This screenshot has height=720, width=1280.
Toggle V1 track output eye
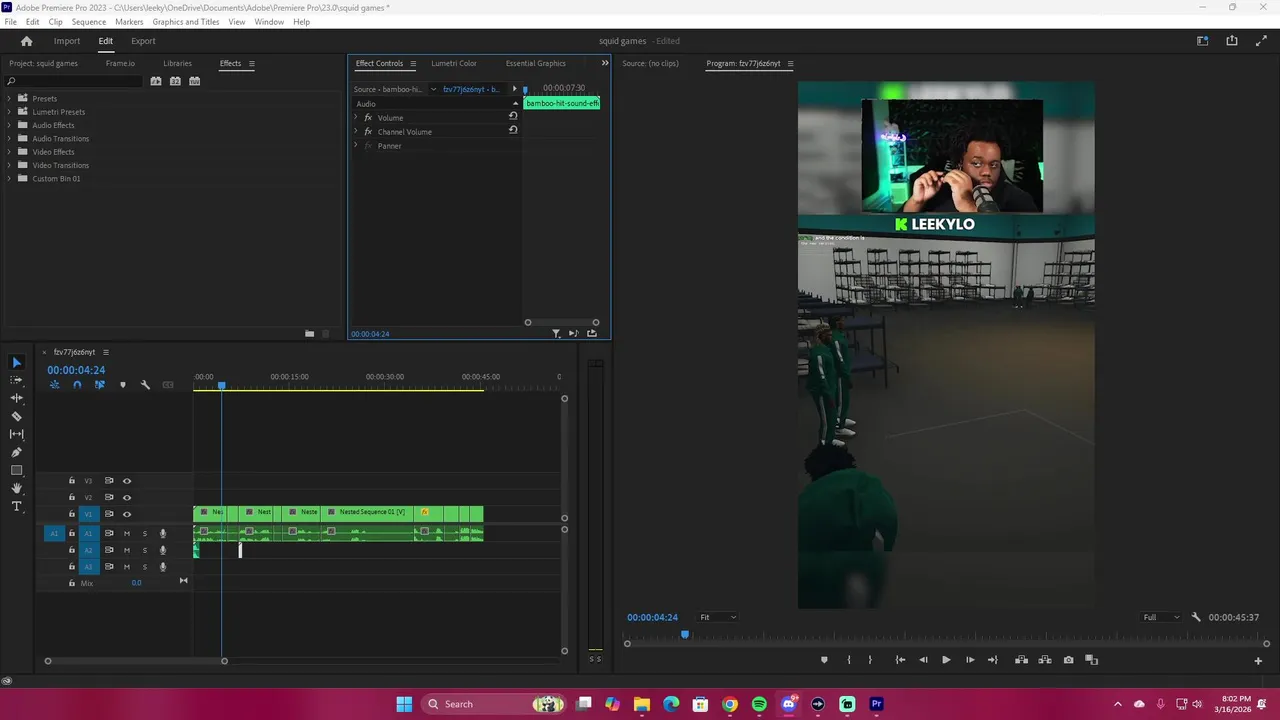(126, 514)
